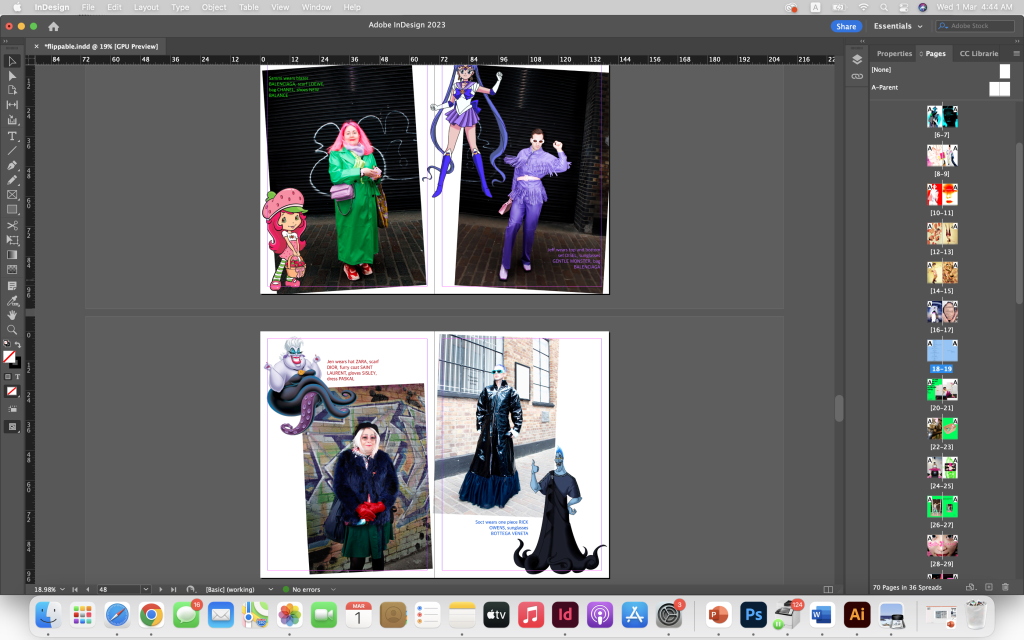The image size is (1024, 640).
Task: Select the Pencil tool
Action: pyautogui.click(x=12, y=180)
